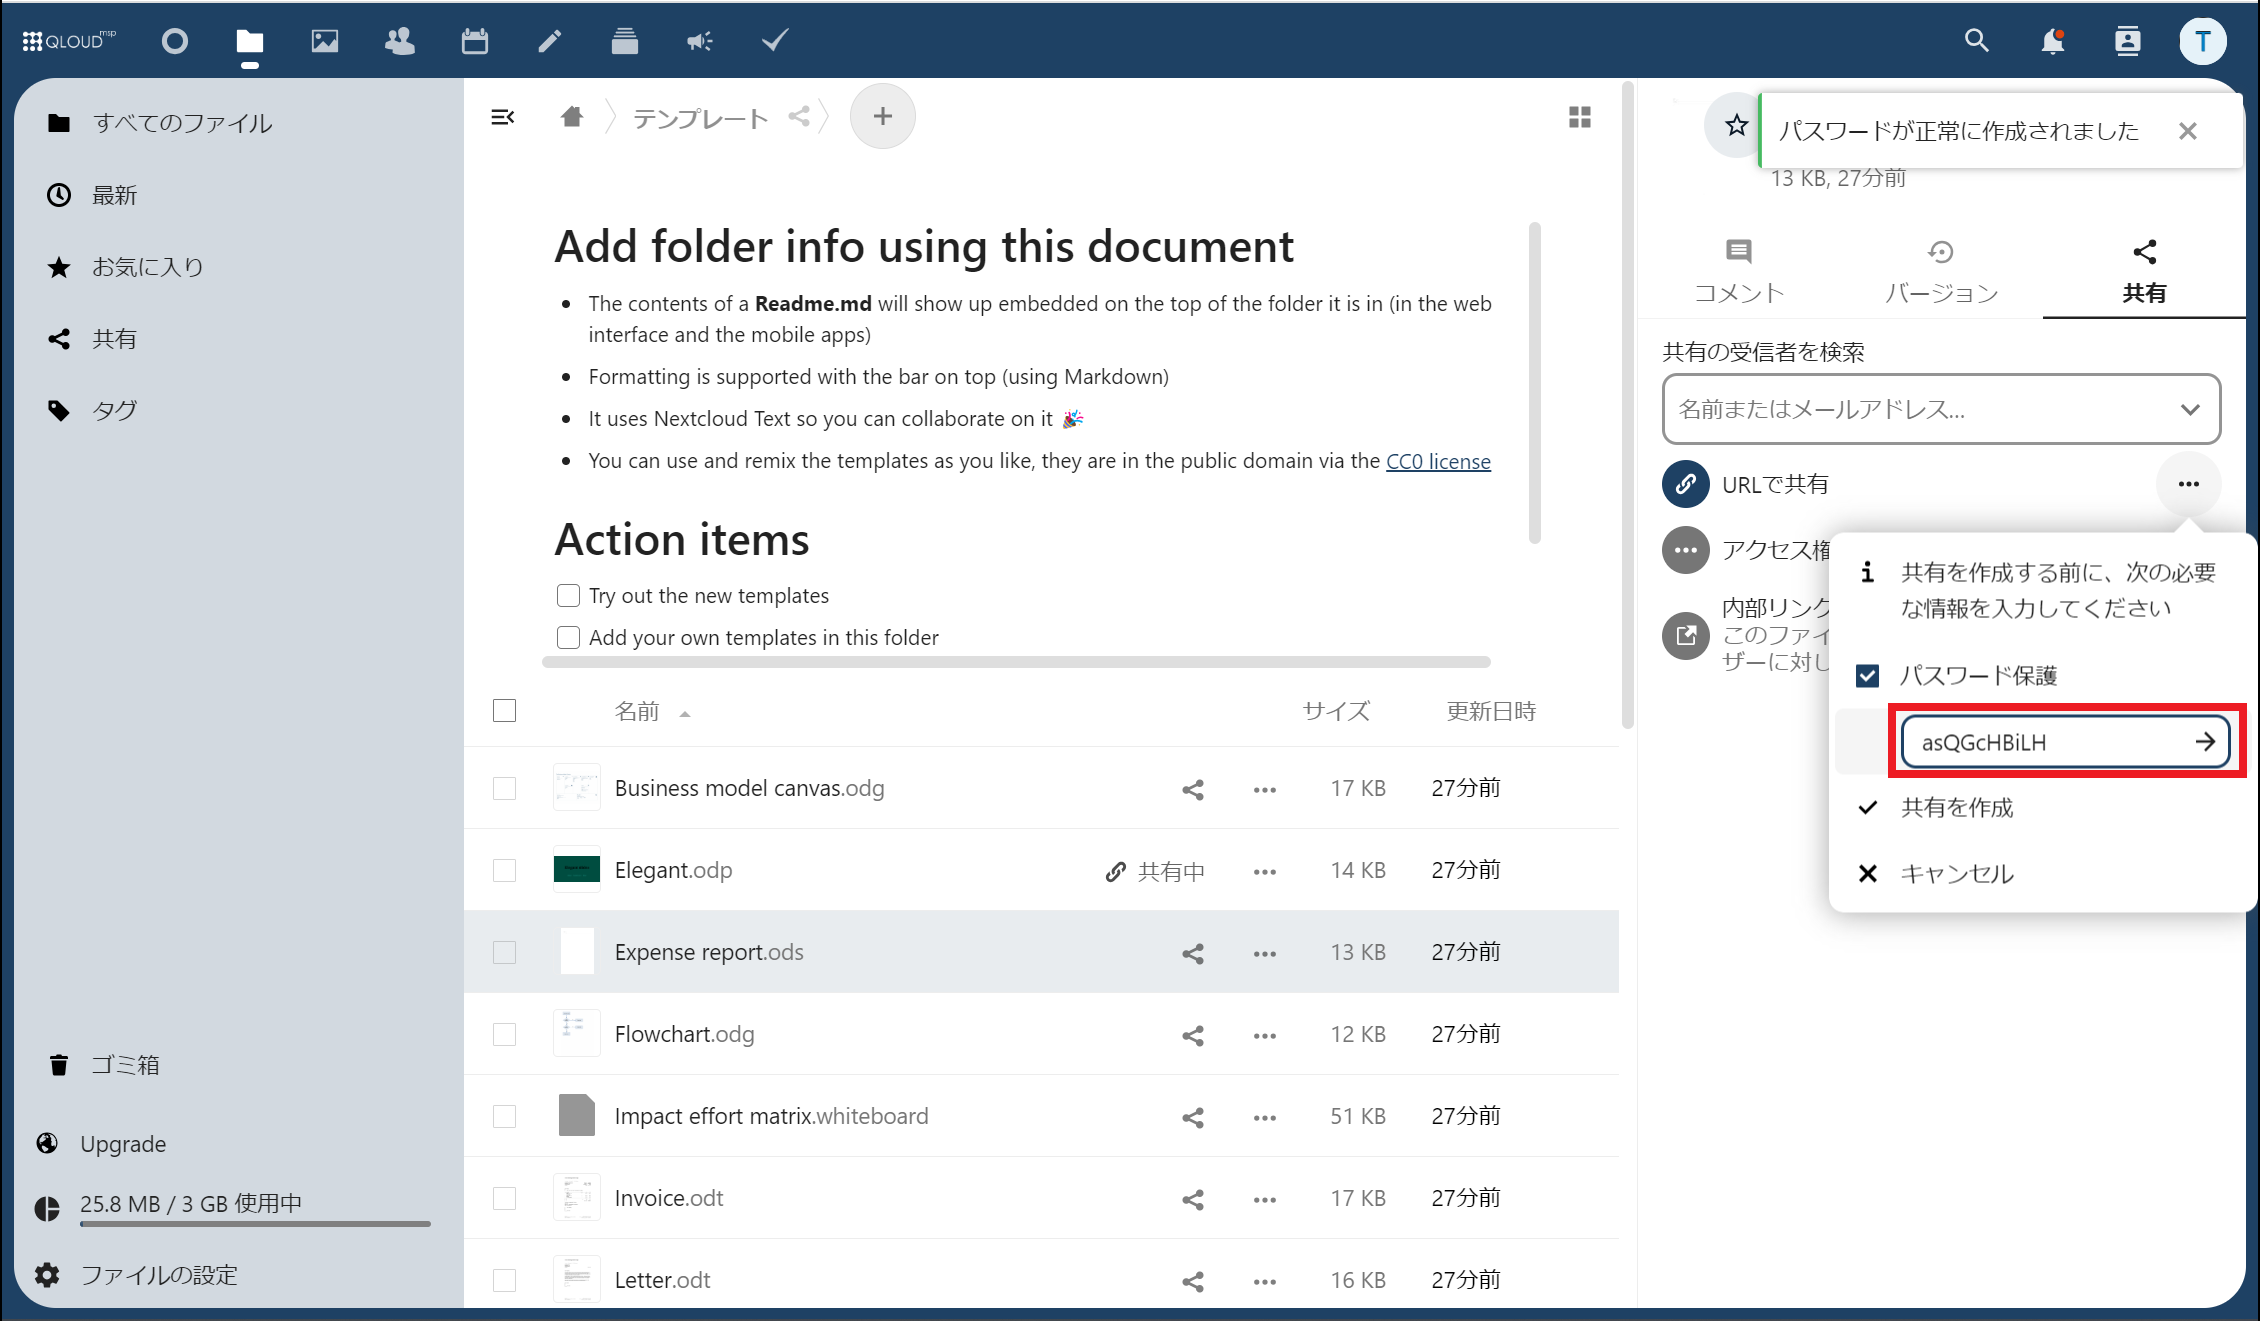Open the Photos app icon in top bar
Viewport: 2260px width, 1321px height.
324,41
